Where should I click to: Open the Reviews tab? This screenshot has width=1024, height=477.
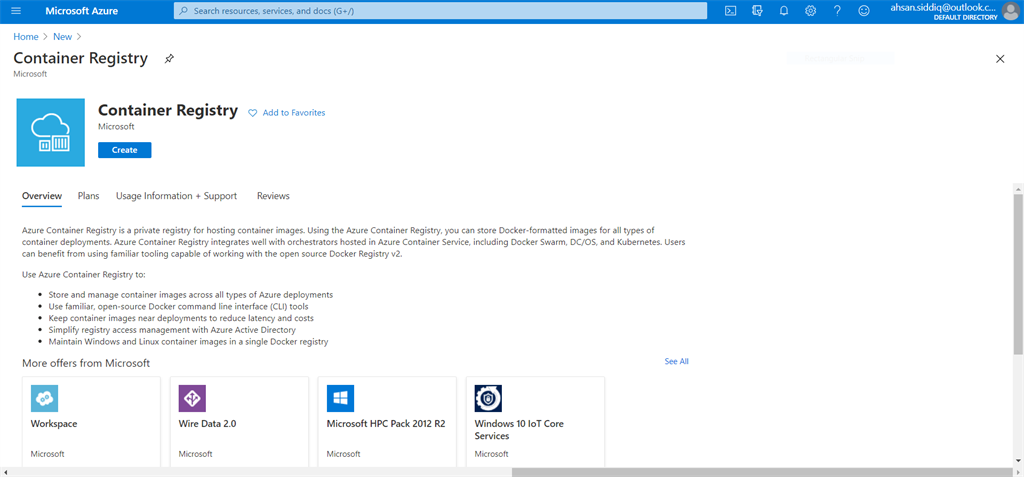click(273, 196)
